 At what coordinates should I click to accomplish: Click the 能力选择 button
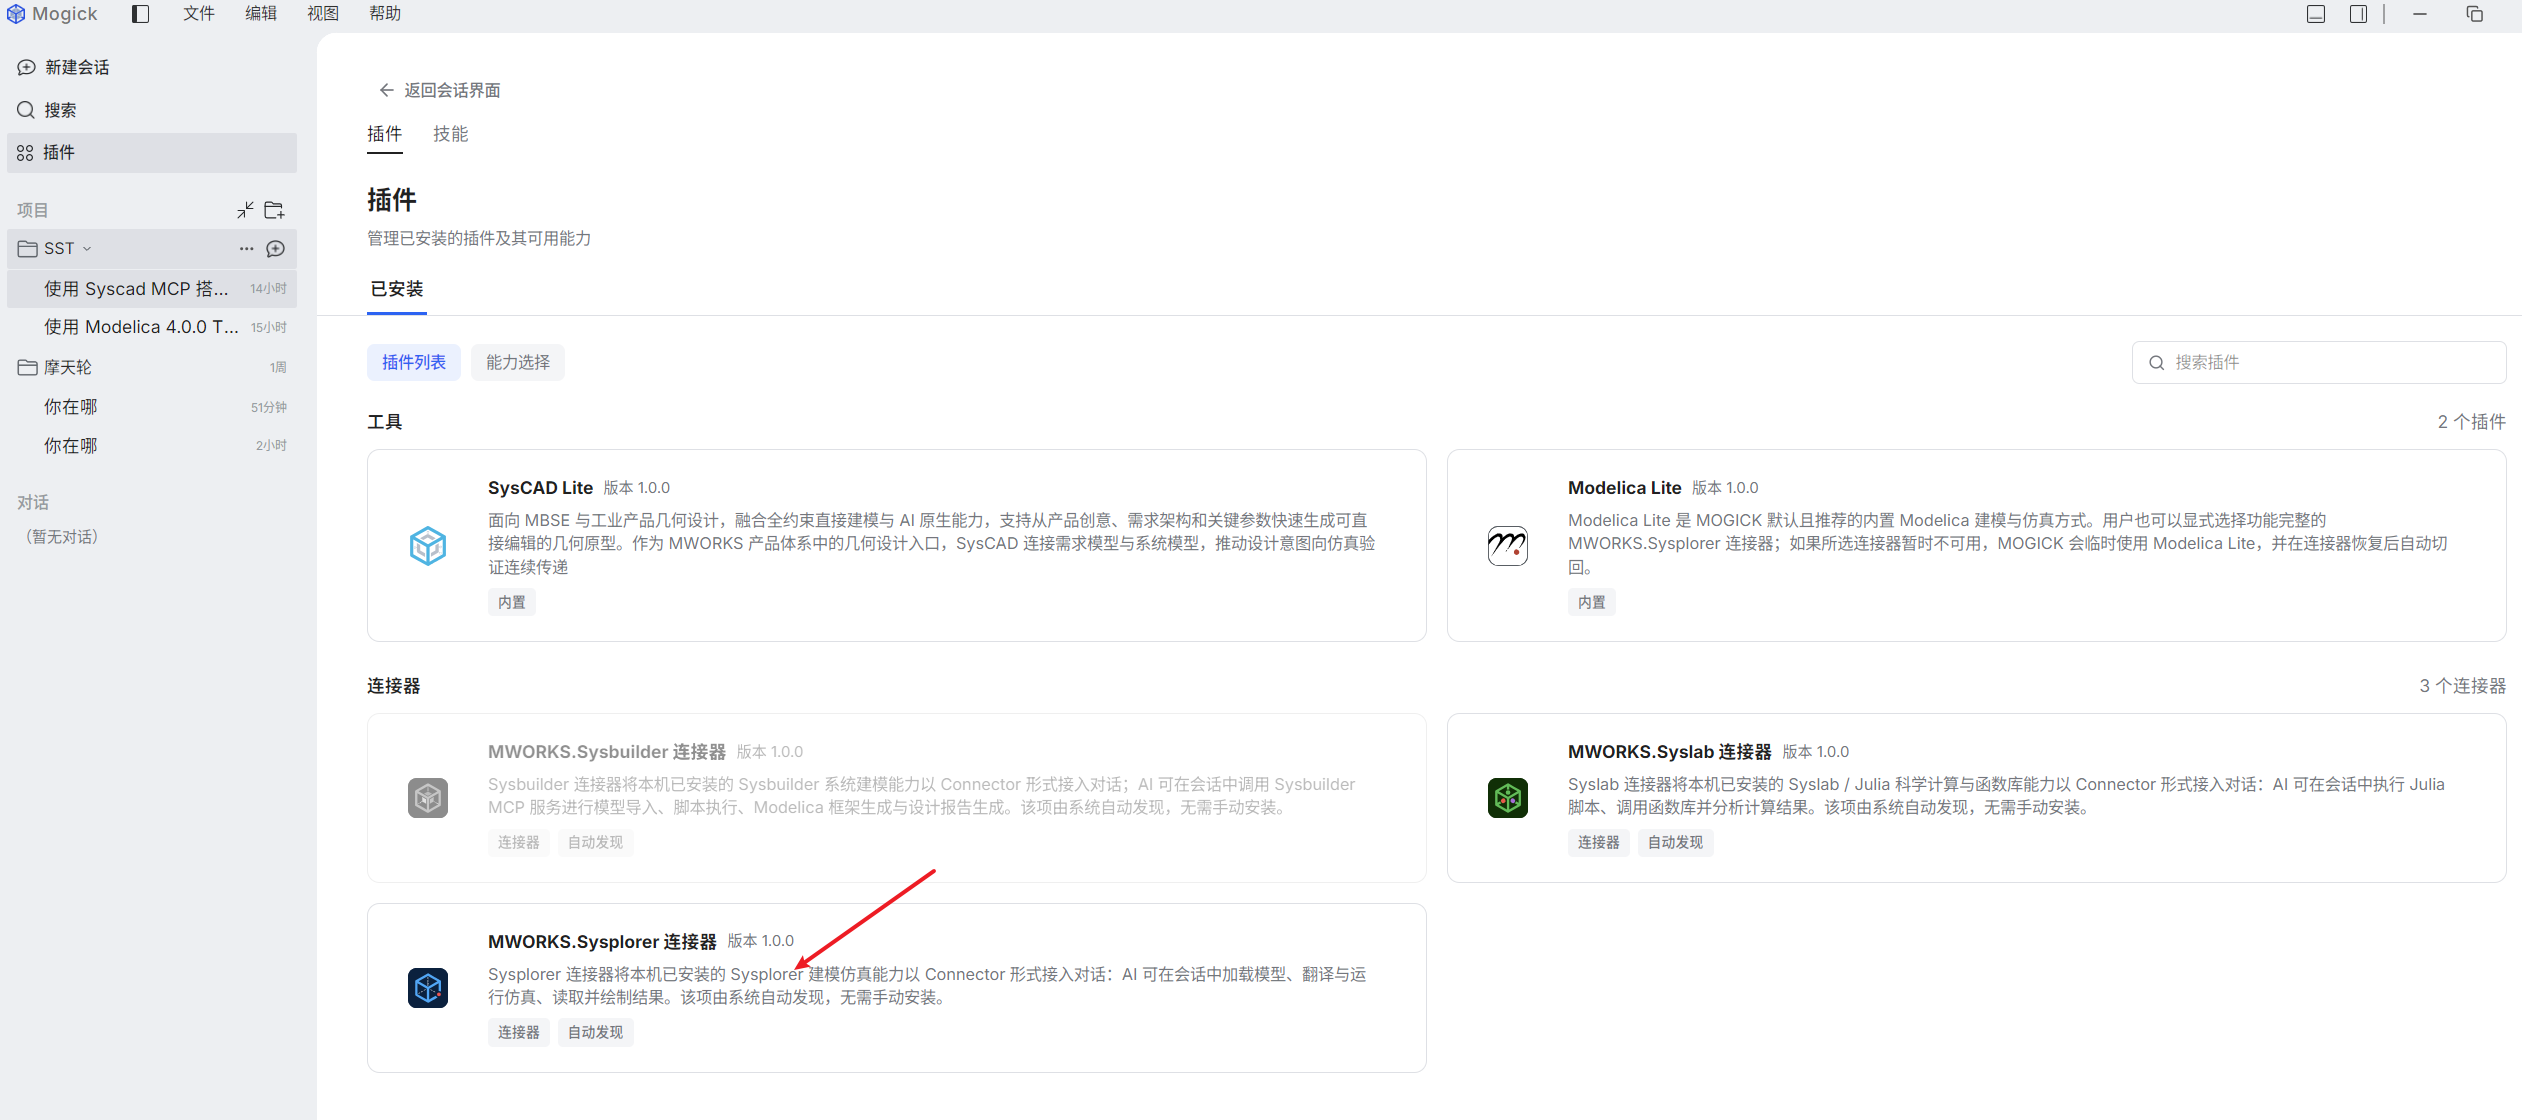[518, 362]
